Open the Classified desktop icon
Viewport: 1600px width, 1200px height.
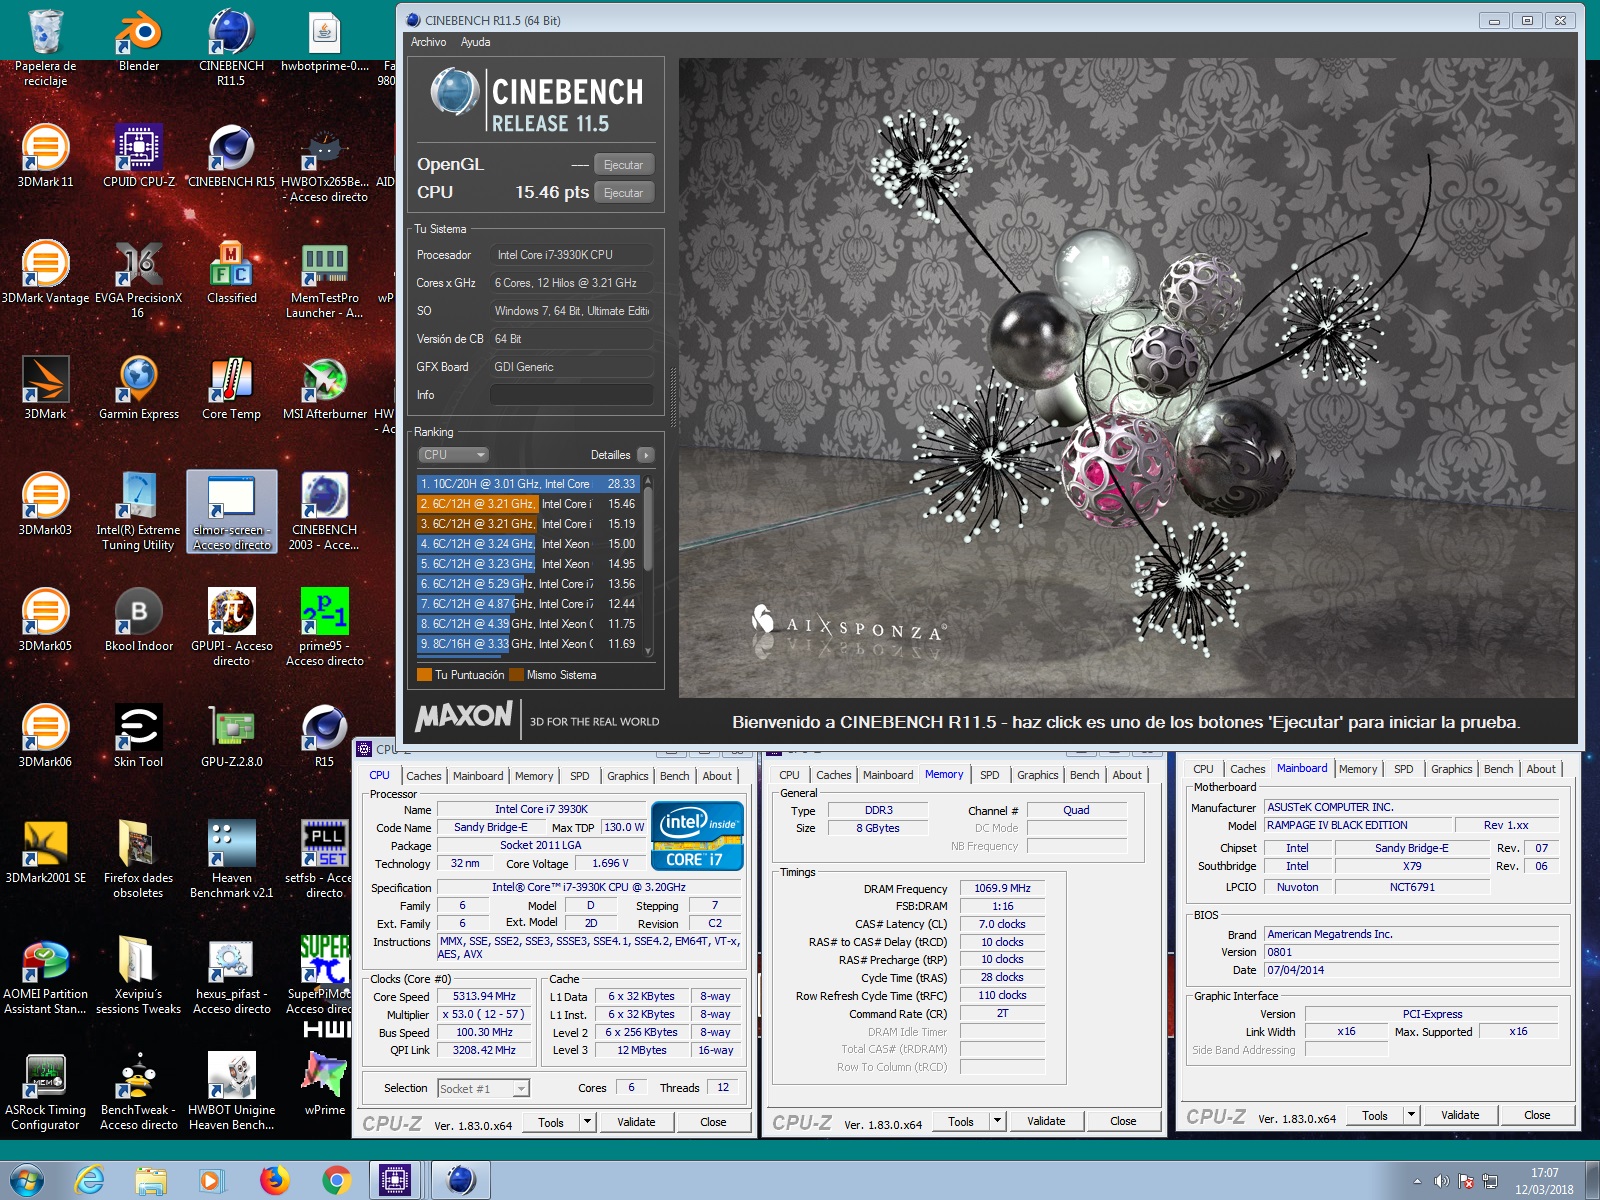tap(231, 272)
